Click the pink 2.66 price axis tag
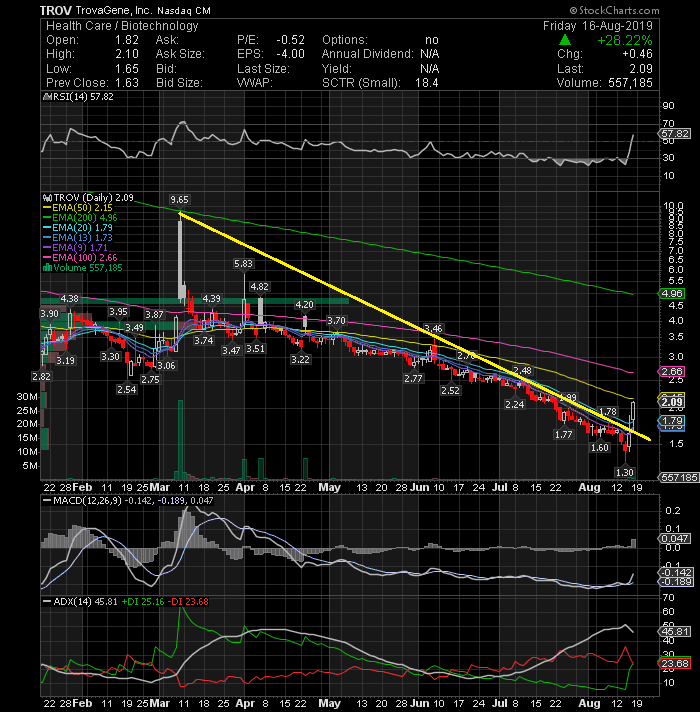700x712 pixels. [x=672, y=371]
